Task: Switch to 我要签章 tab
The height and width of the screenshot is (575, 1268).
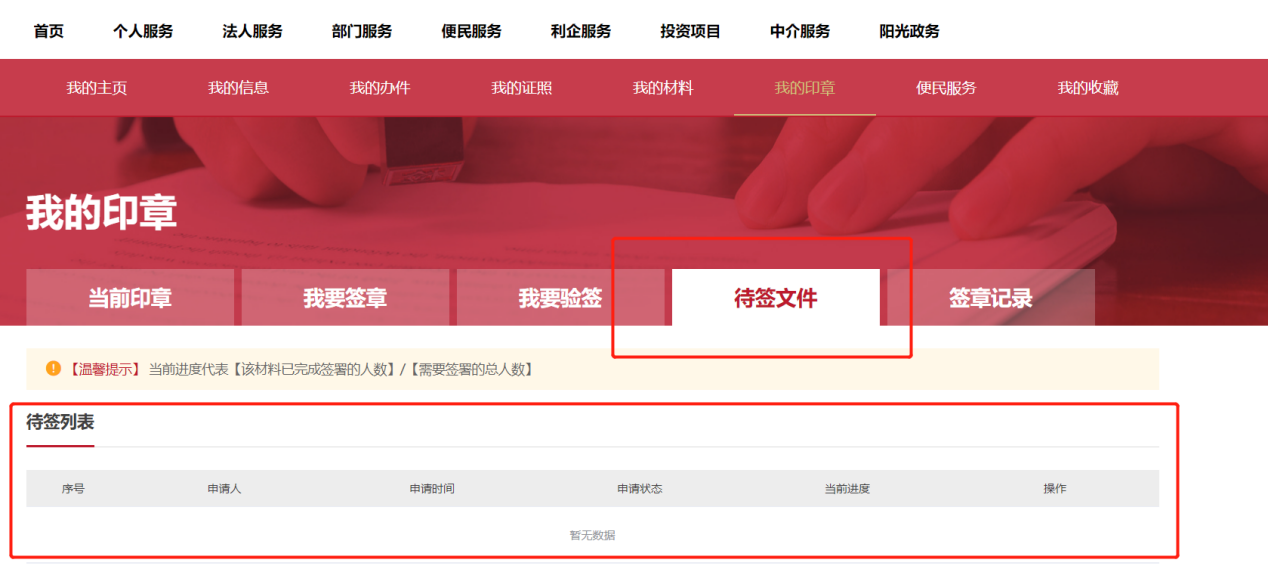Action: (345, 298)
